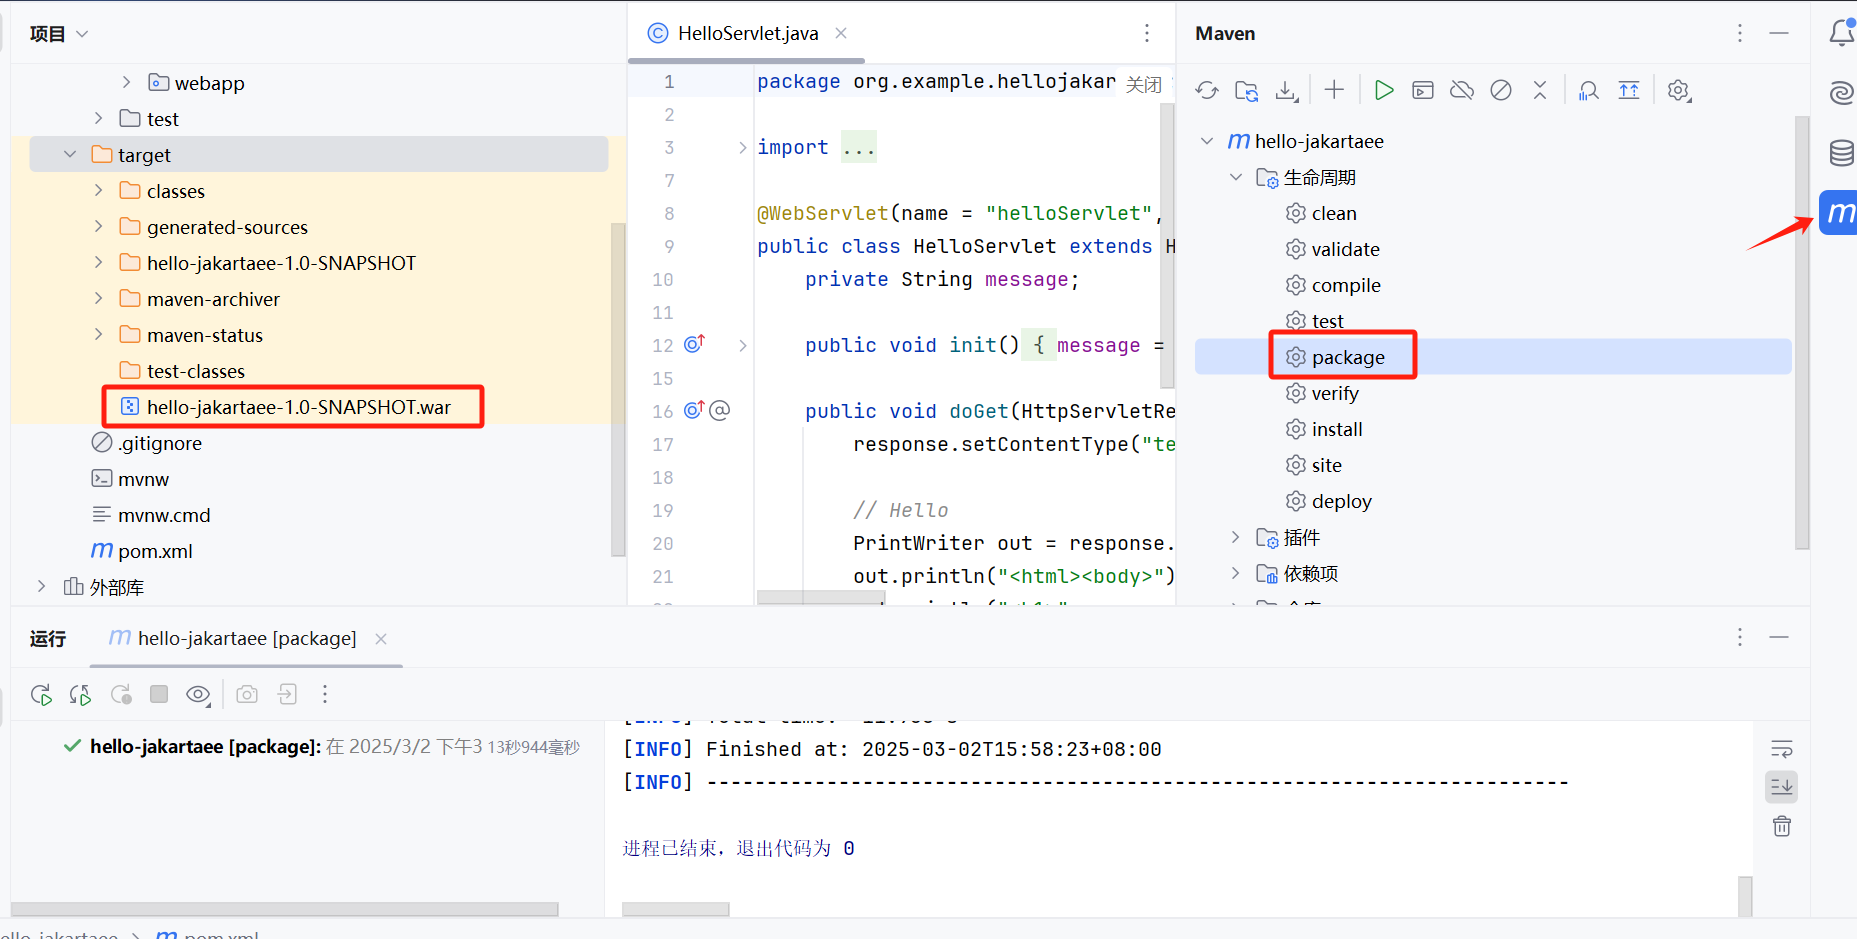Open the eye view options in Run toolbar
1857x939 pixels.
(x=199, y=695)
